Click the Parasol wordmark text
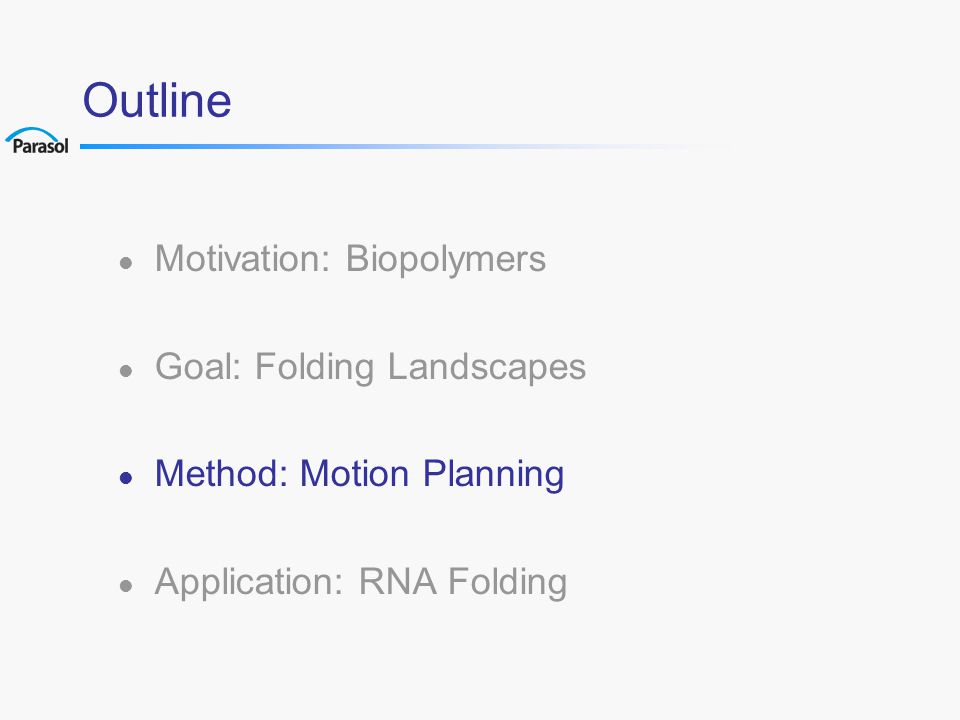 coord(40,146)
